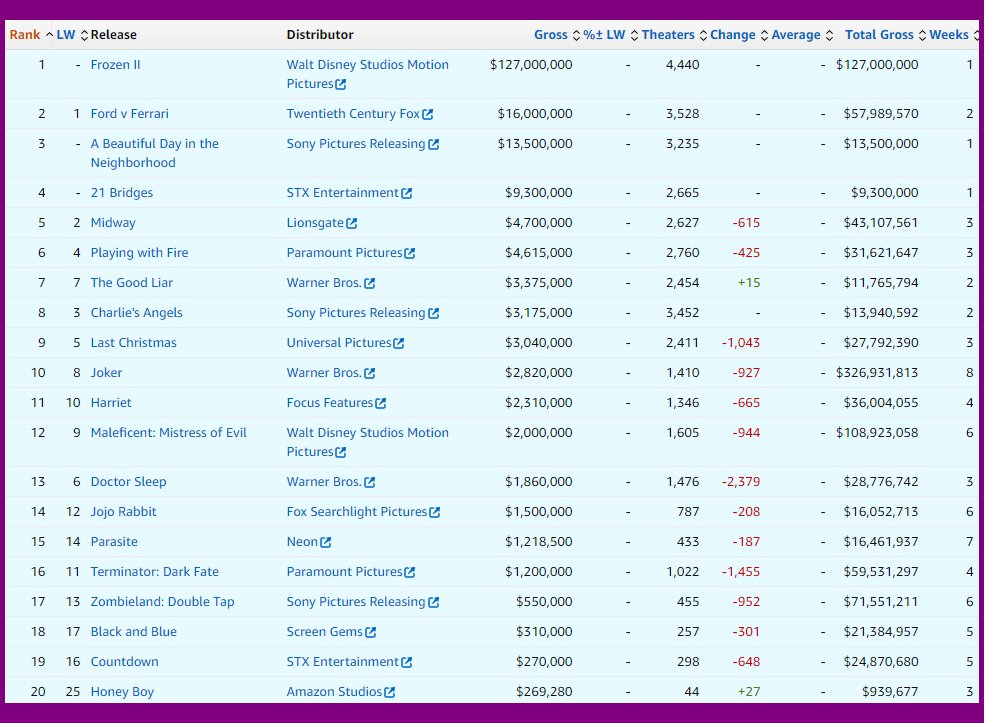Open the external link icon beside Neon

(325, 542)
